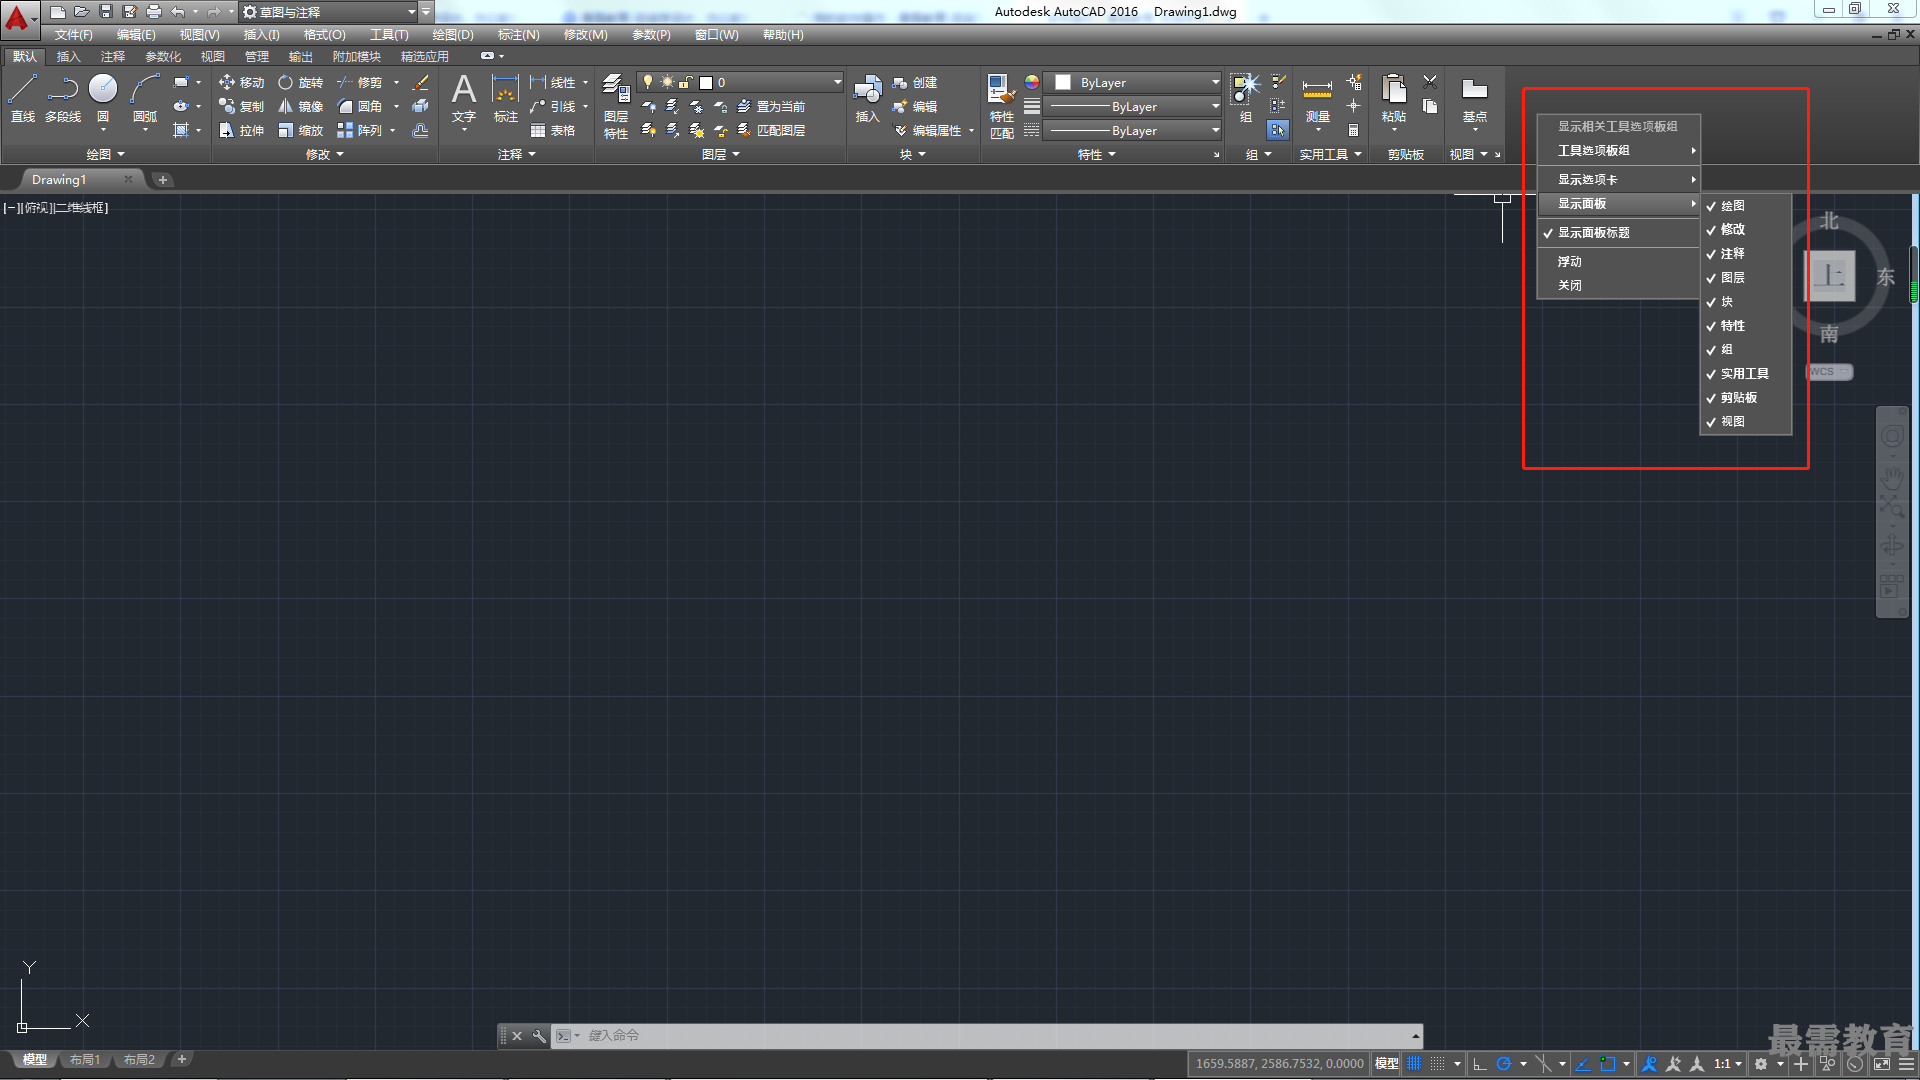This screenshot has height=1080, width=1920.
Task: Click the Rotate (旋转) tool
Action: [300, 83]
